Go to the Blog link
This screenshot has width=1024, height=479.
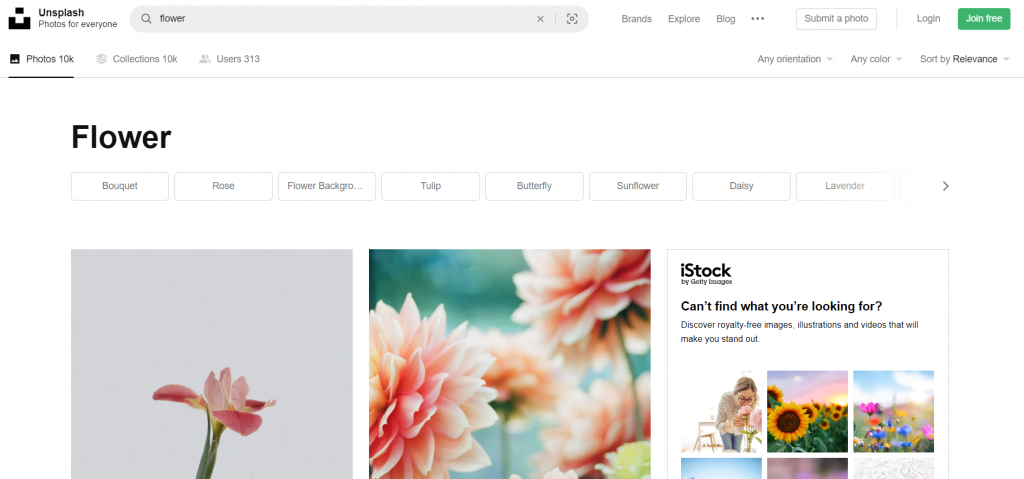(x=726, y=19)
